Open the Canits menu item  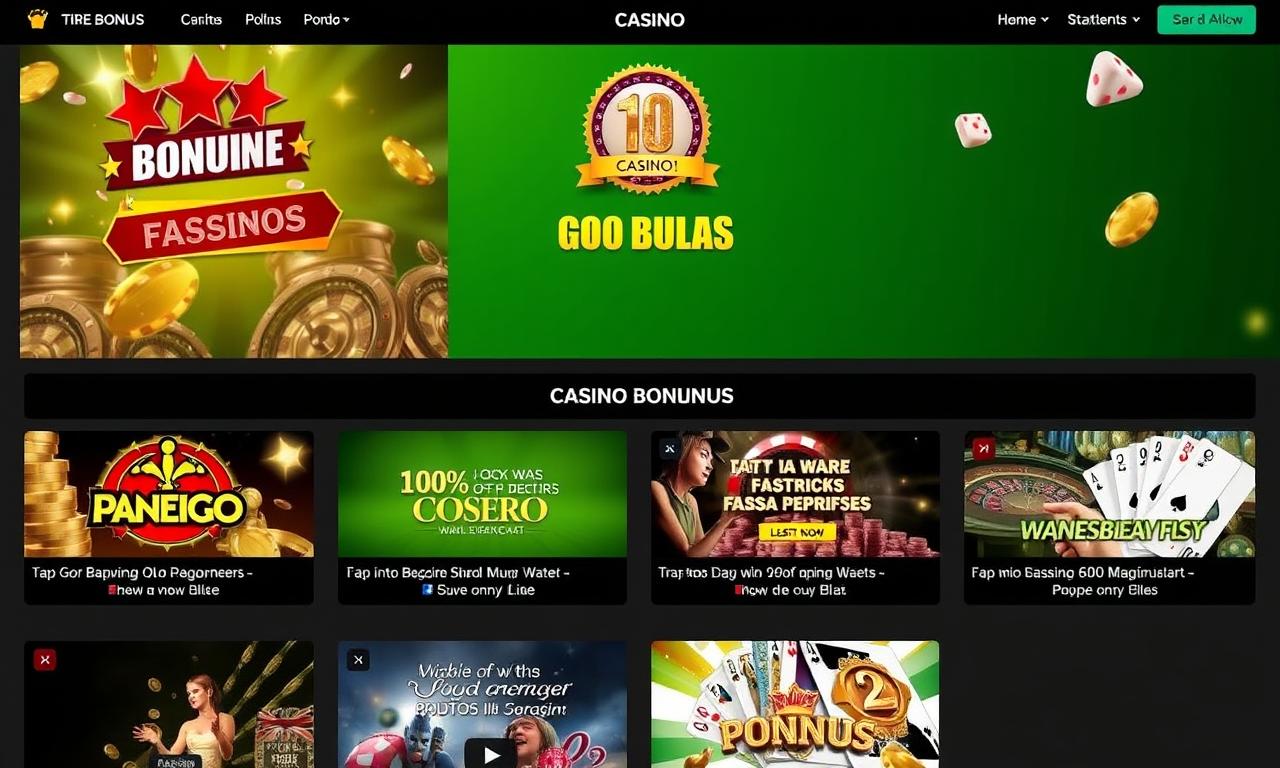(x=201, y=19)
